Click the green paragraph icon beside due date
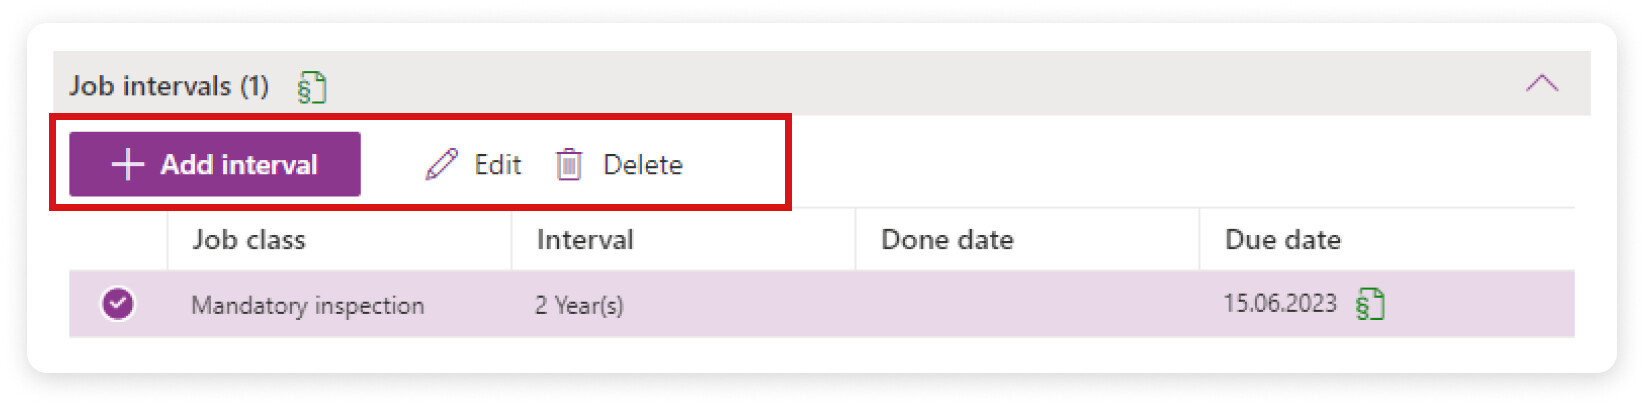 [x=1370, y=304]
